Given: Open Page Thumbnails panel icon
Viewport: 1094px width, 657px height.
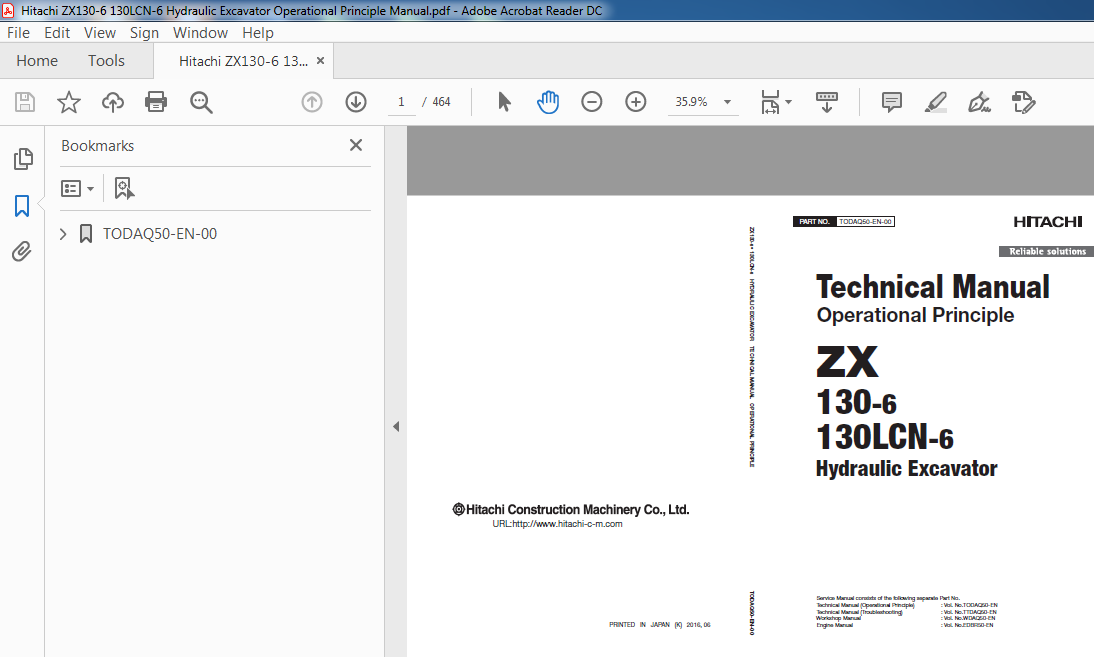Looking at the screenshot, I should click(23, 159).
